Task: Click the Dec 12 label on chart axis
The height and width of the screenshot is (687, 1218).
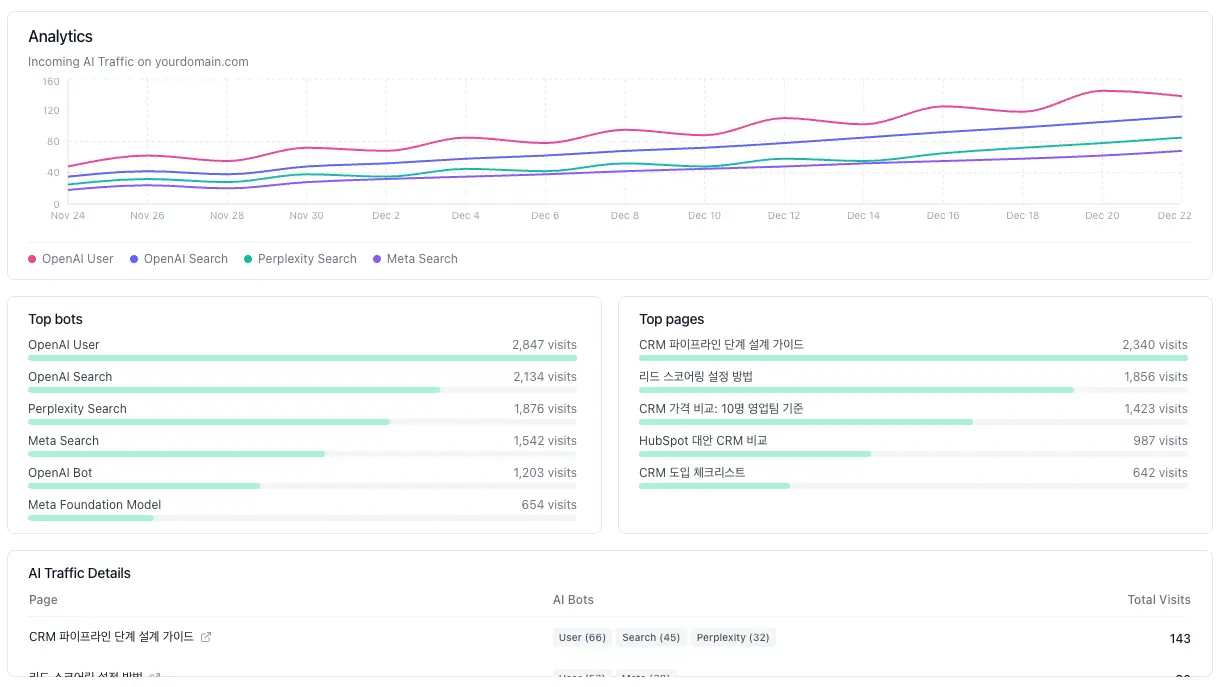Action: (784, 216)
